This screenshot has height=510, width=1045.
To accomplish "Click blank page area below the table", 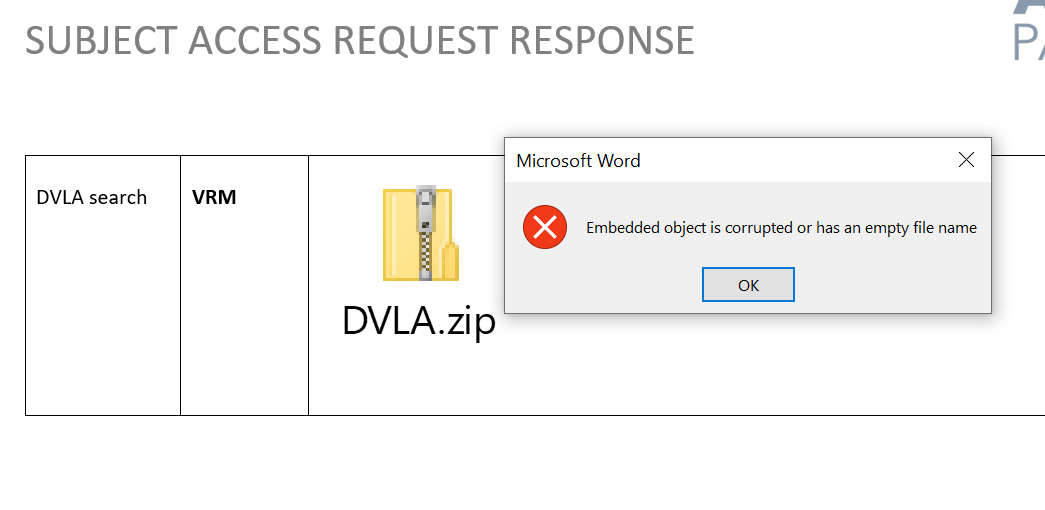I will click(520, 463).
